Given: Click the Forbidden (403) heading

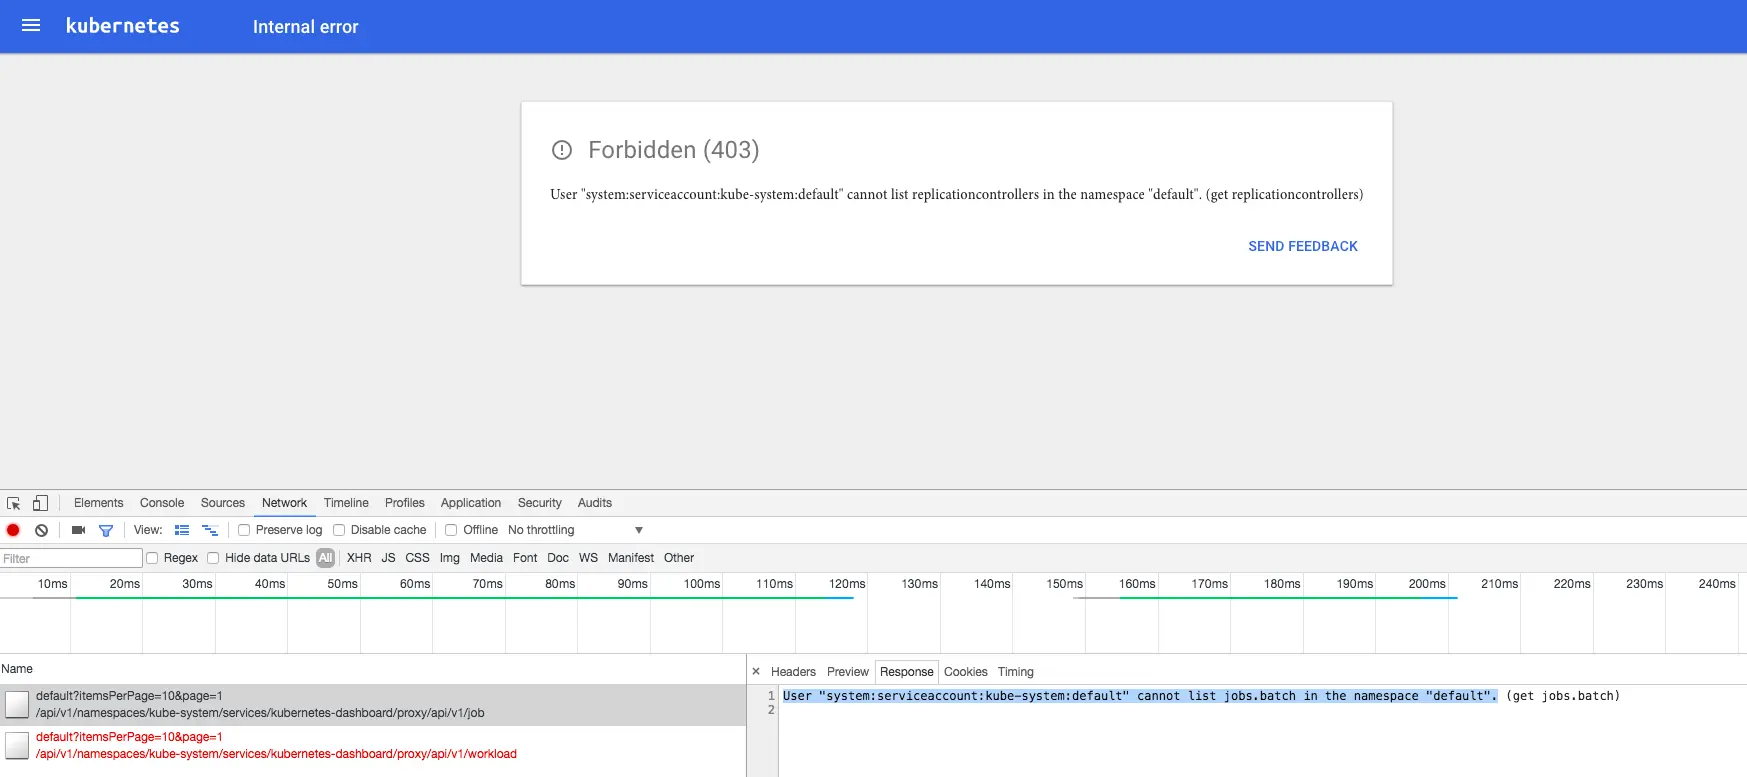Looking at the screenshot, I should [673, 150].
